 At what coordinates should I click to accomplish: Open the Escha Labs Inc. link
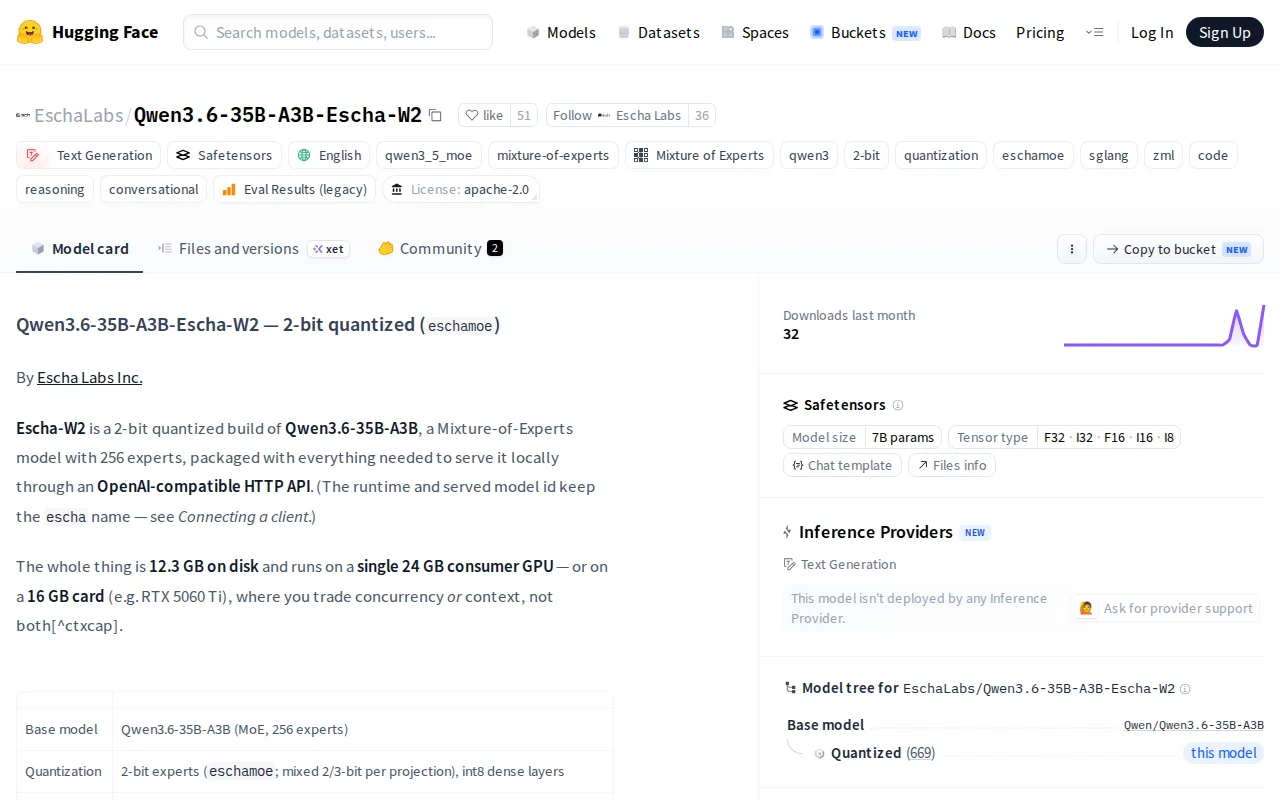[90, 377]
